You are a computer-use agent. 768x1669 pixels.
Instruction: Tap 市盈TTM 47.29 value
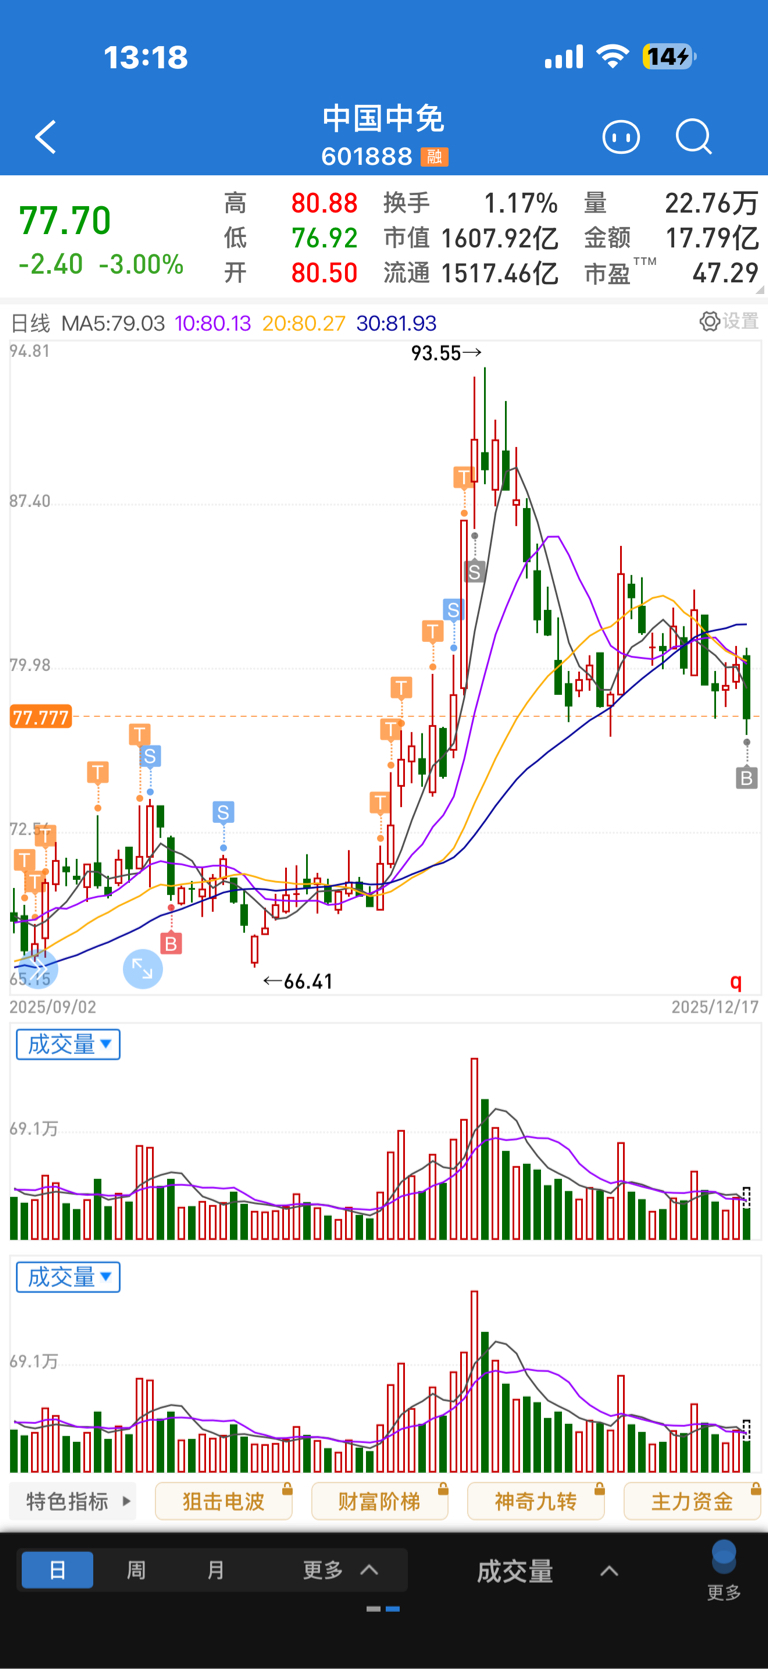(x=725, y=273)
